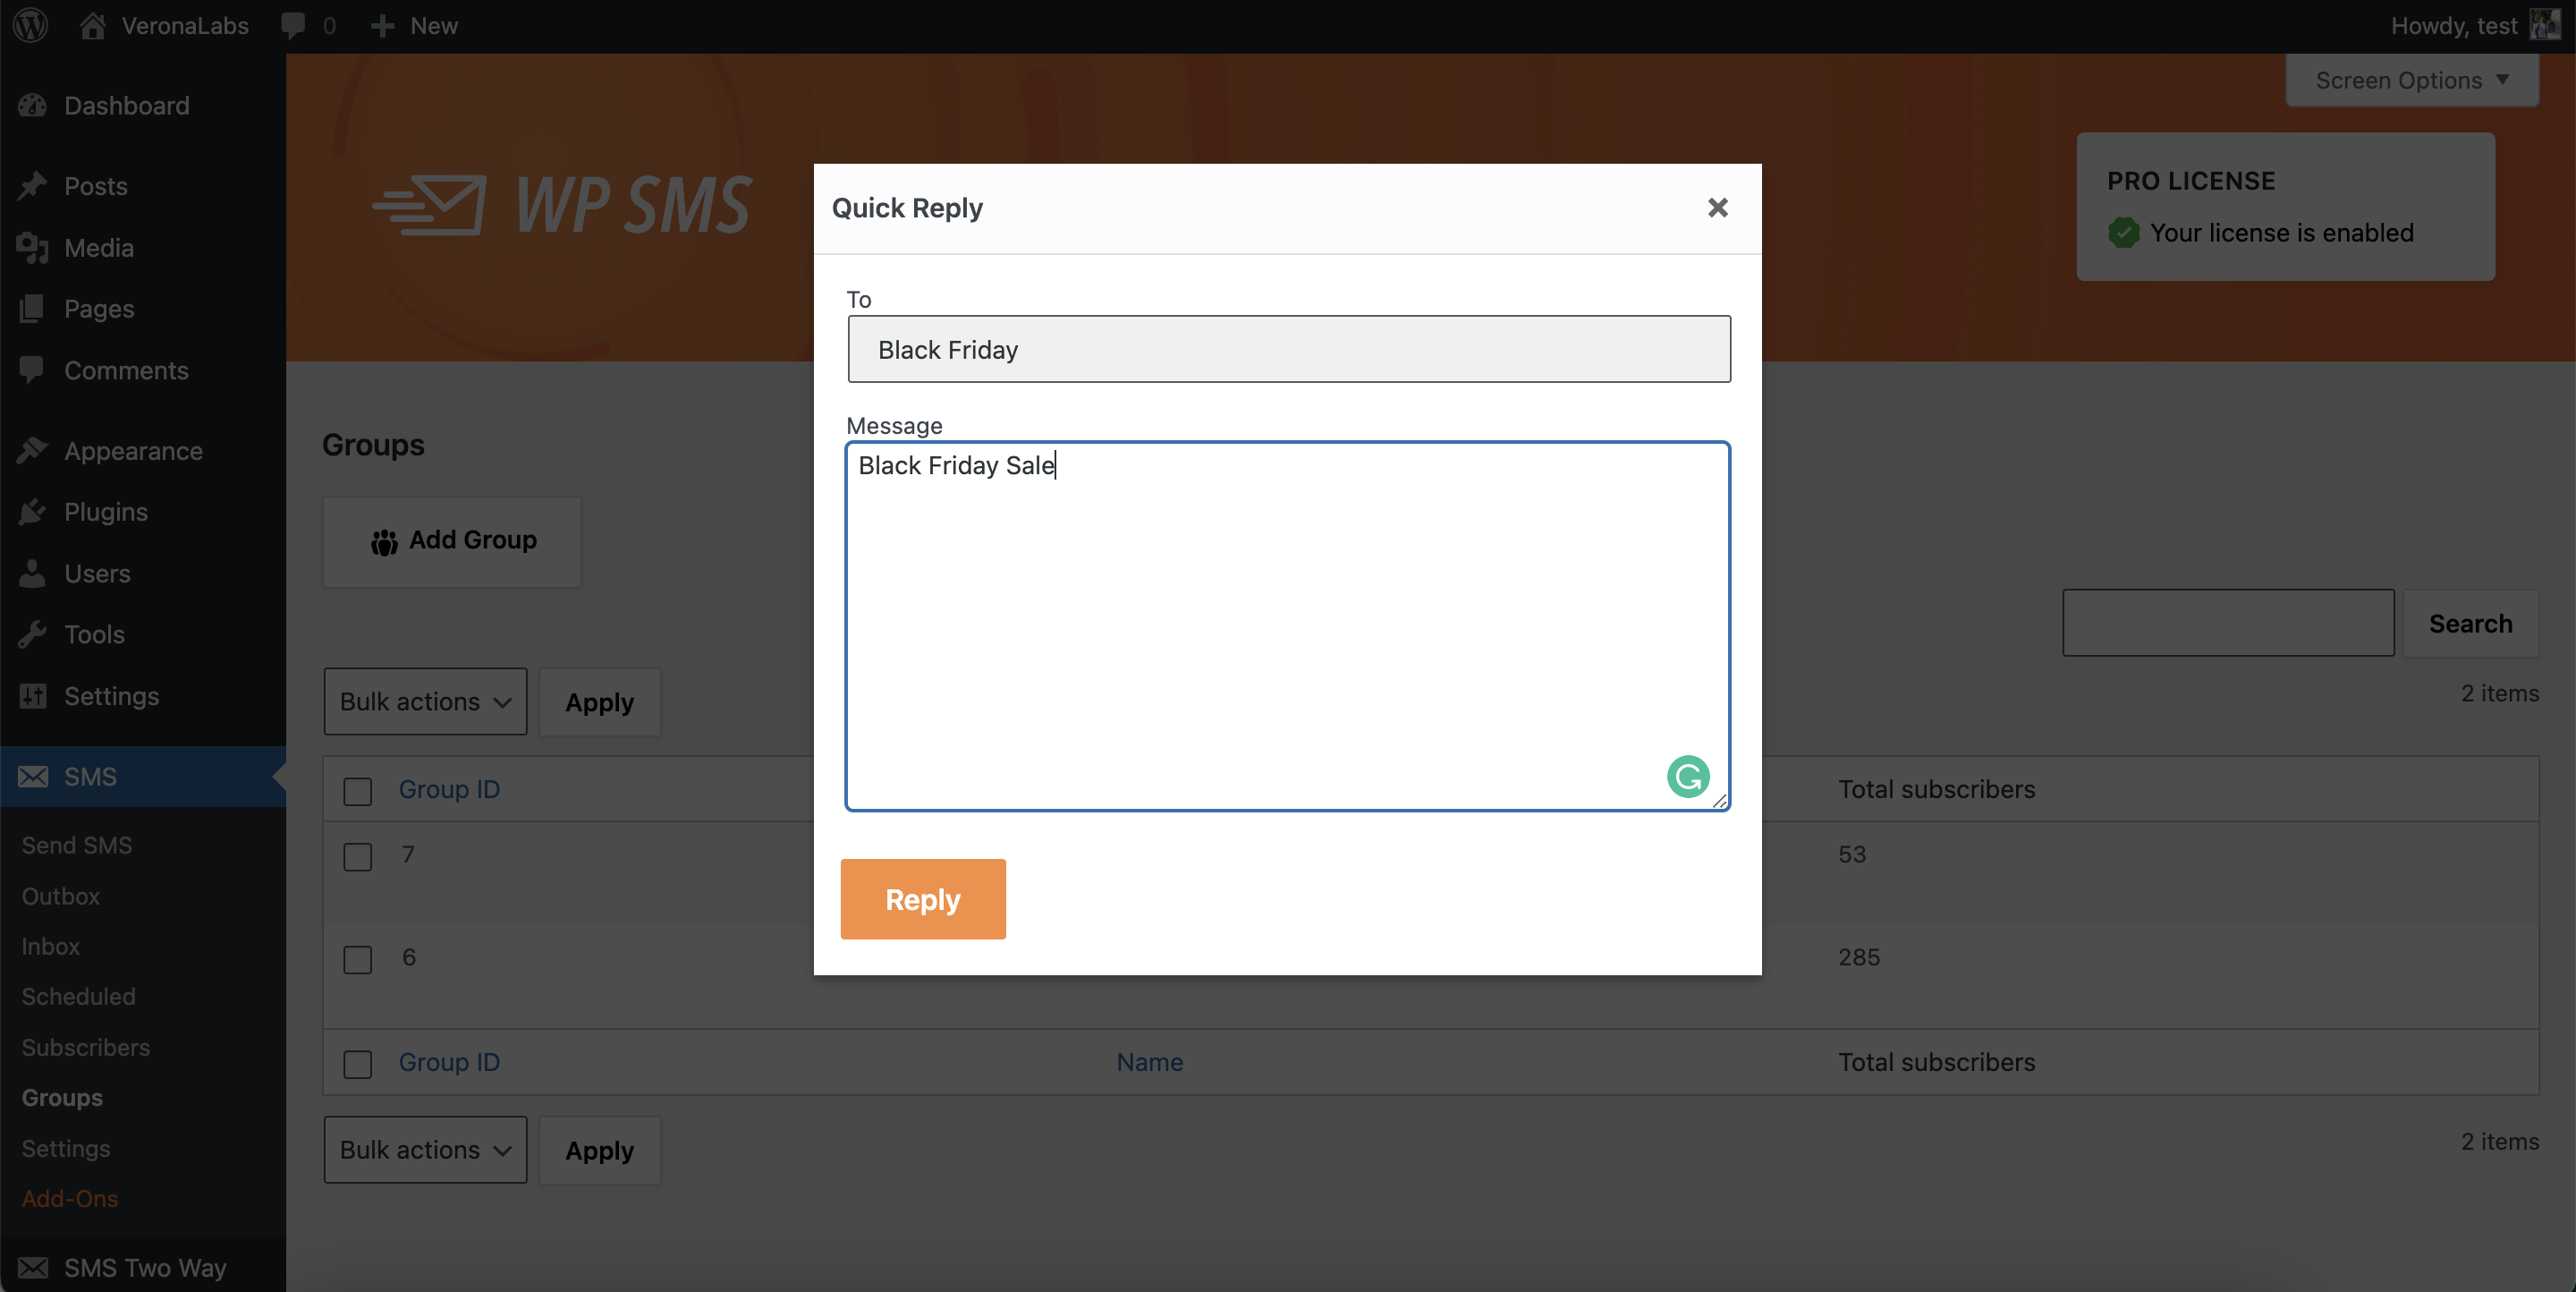Click the Tools wrench icon
Image resolution: width=2576 pixels, height=1292 pixels.
(x=32, y=634)
